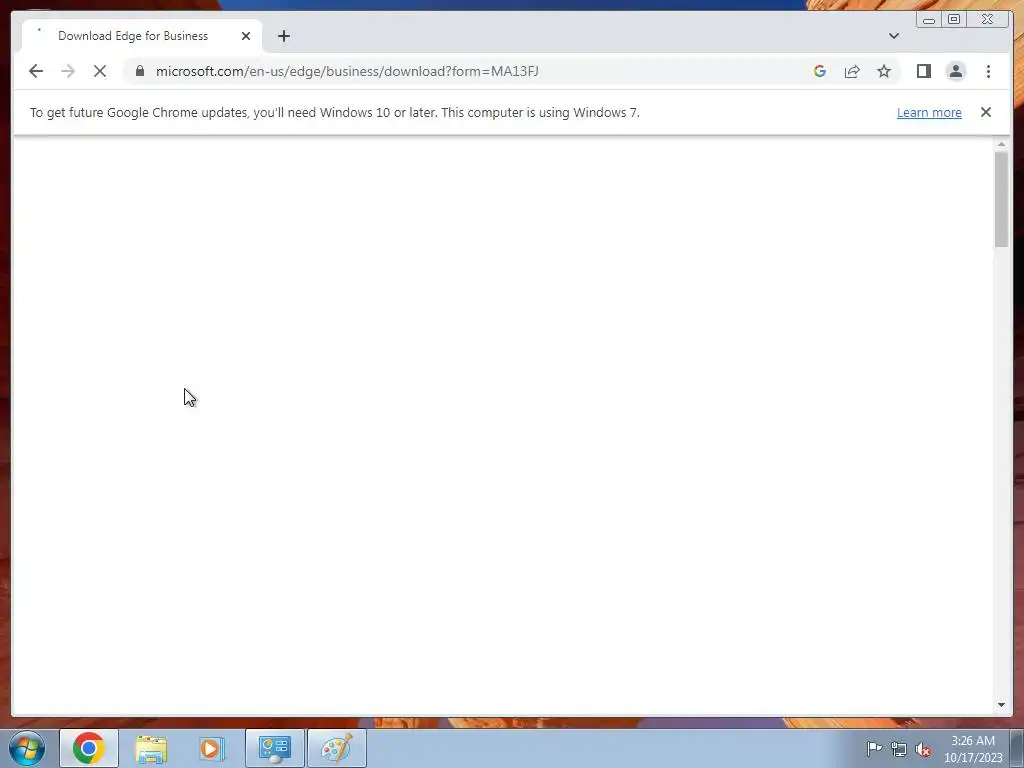Dismiss the Windows 7 update notice

pos(985,112)
